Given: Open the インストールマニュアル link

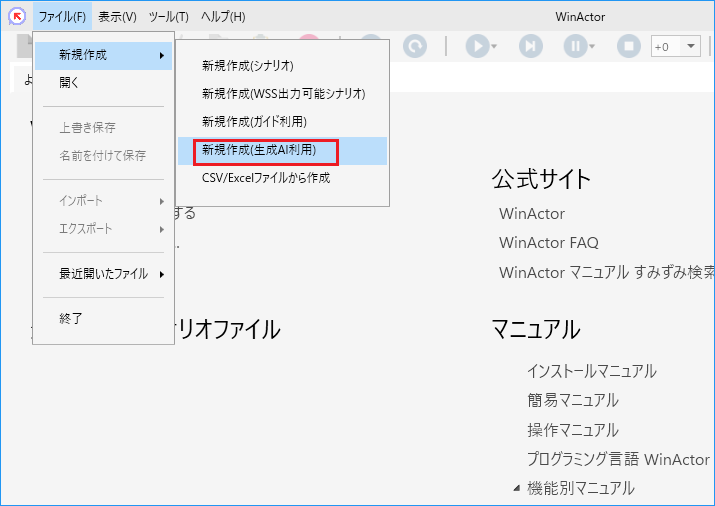Looking at the screenshot, I should click(592, 371).
